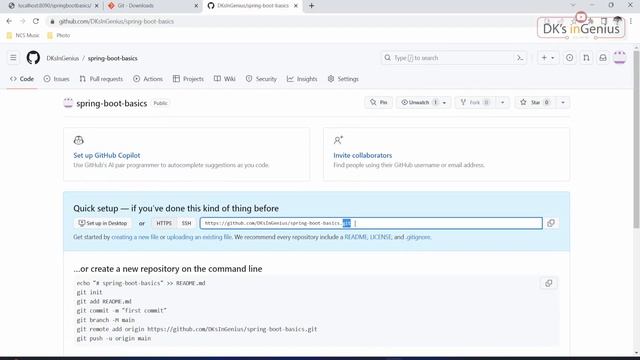The image size is (640, 360).
Task: Copy the repository URL to clipboard
Action: pos(551,223)
